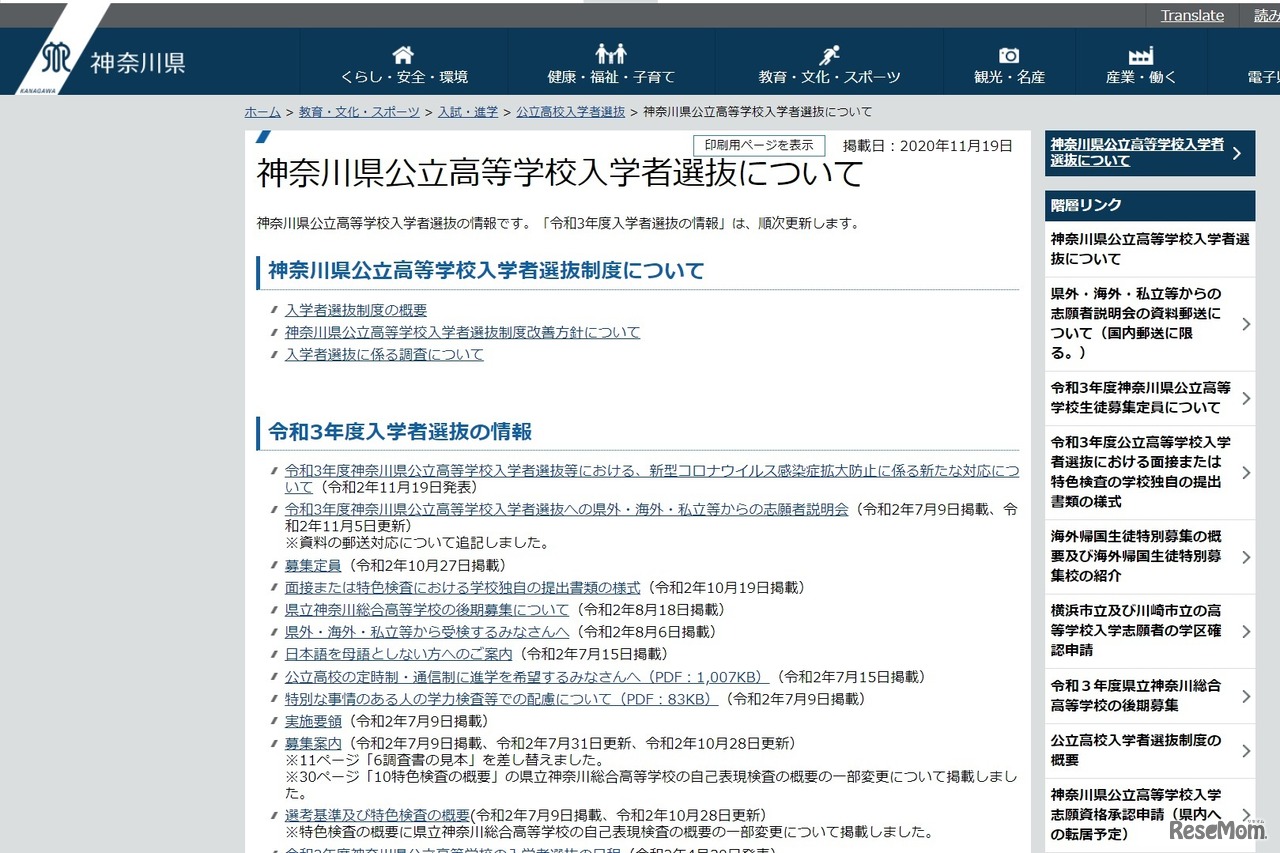This screenshot has height=853, width=1280.
Task: Click chevron beside 横浜市立及び川崎市立 sidebar item
Action: pyautogui.click(x=1245, y=631)
